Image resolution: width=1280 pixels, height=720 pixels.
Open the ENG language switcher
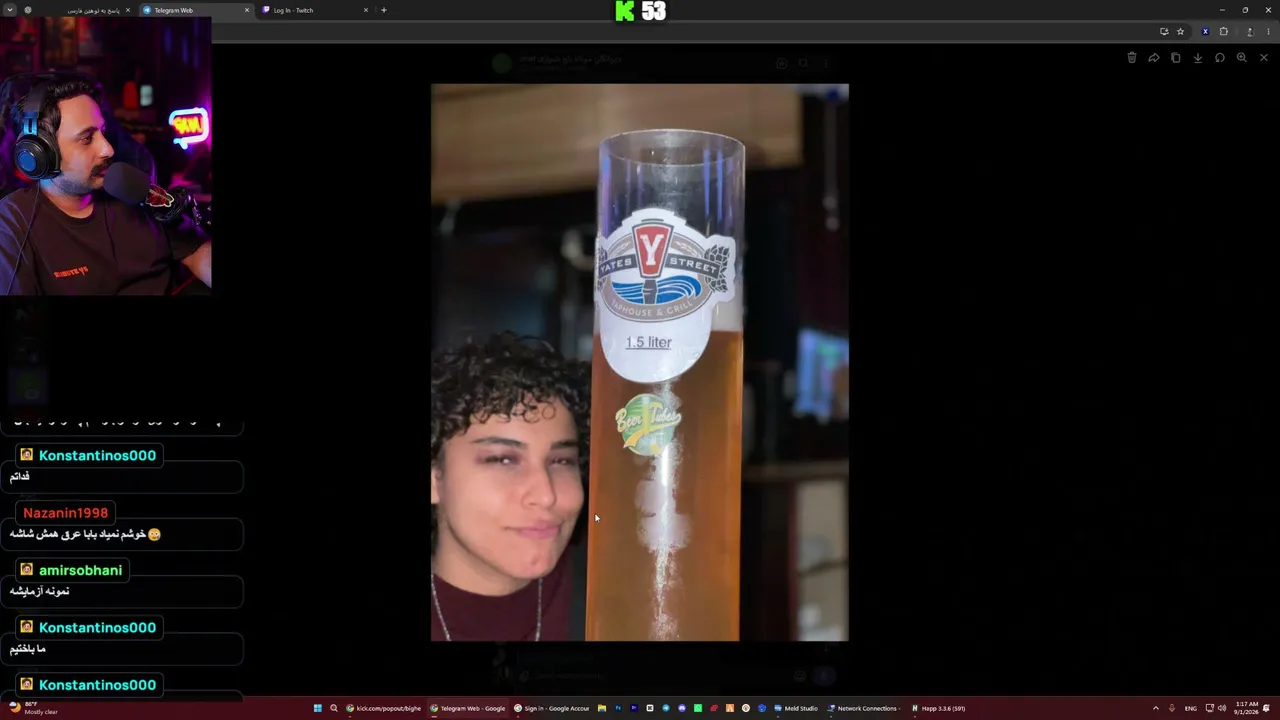click(1190, 708)
